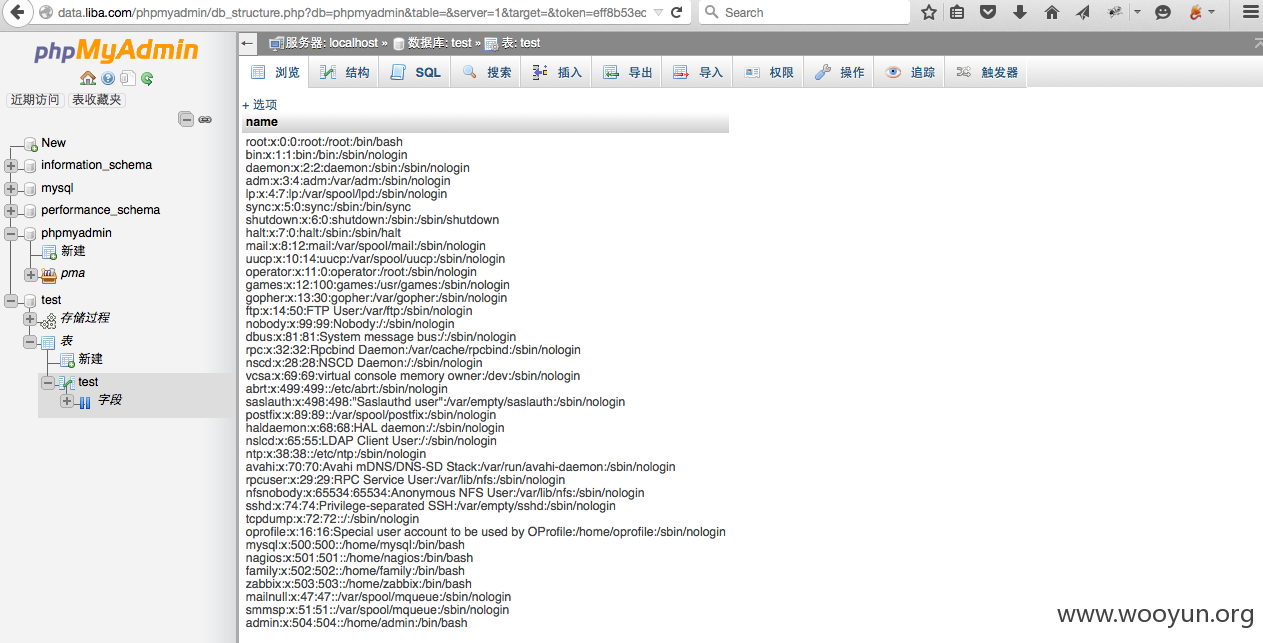Collapse navigation panel with left arrow button
Viewport: 1263px width, 643px height.
coord(248,43)
